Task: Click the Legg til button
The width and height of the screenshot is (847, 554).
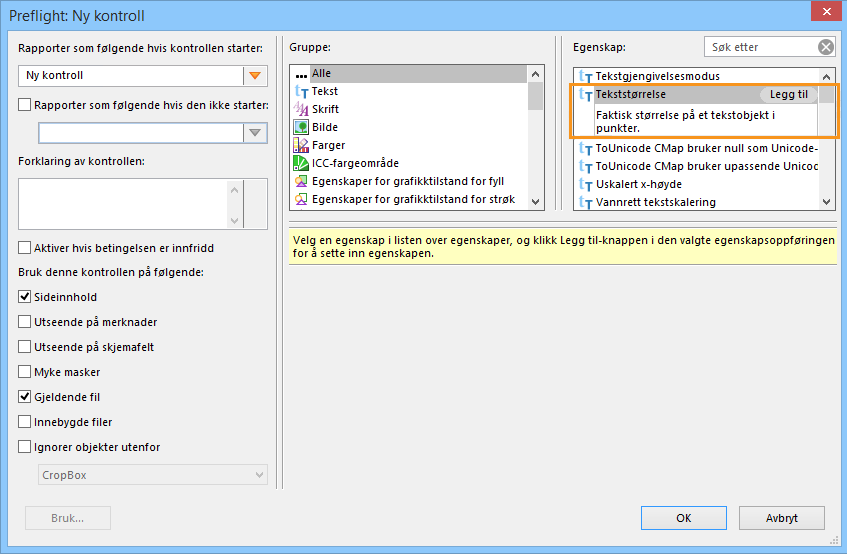Action: click(788, 95)
